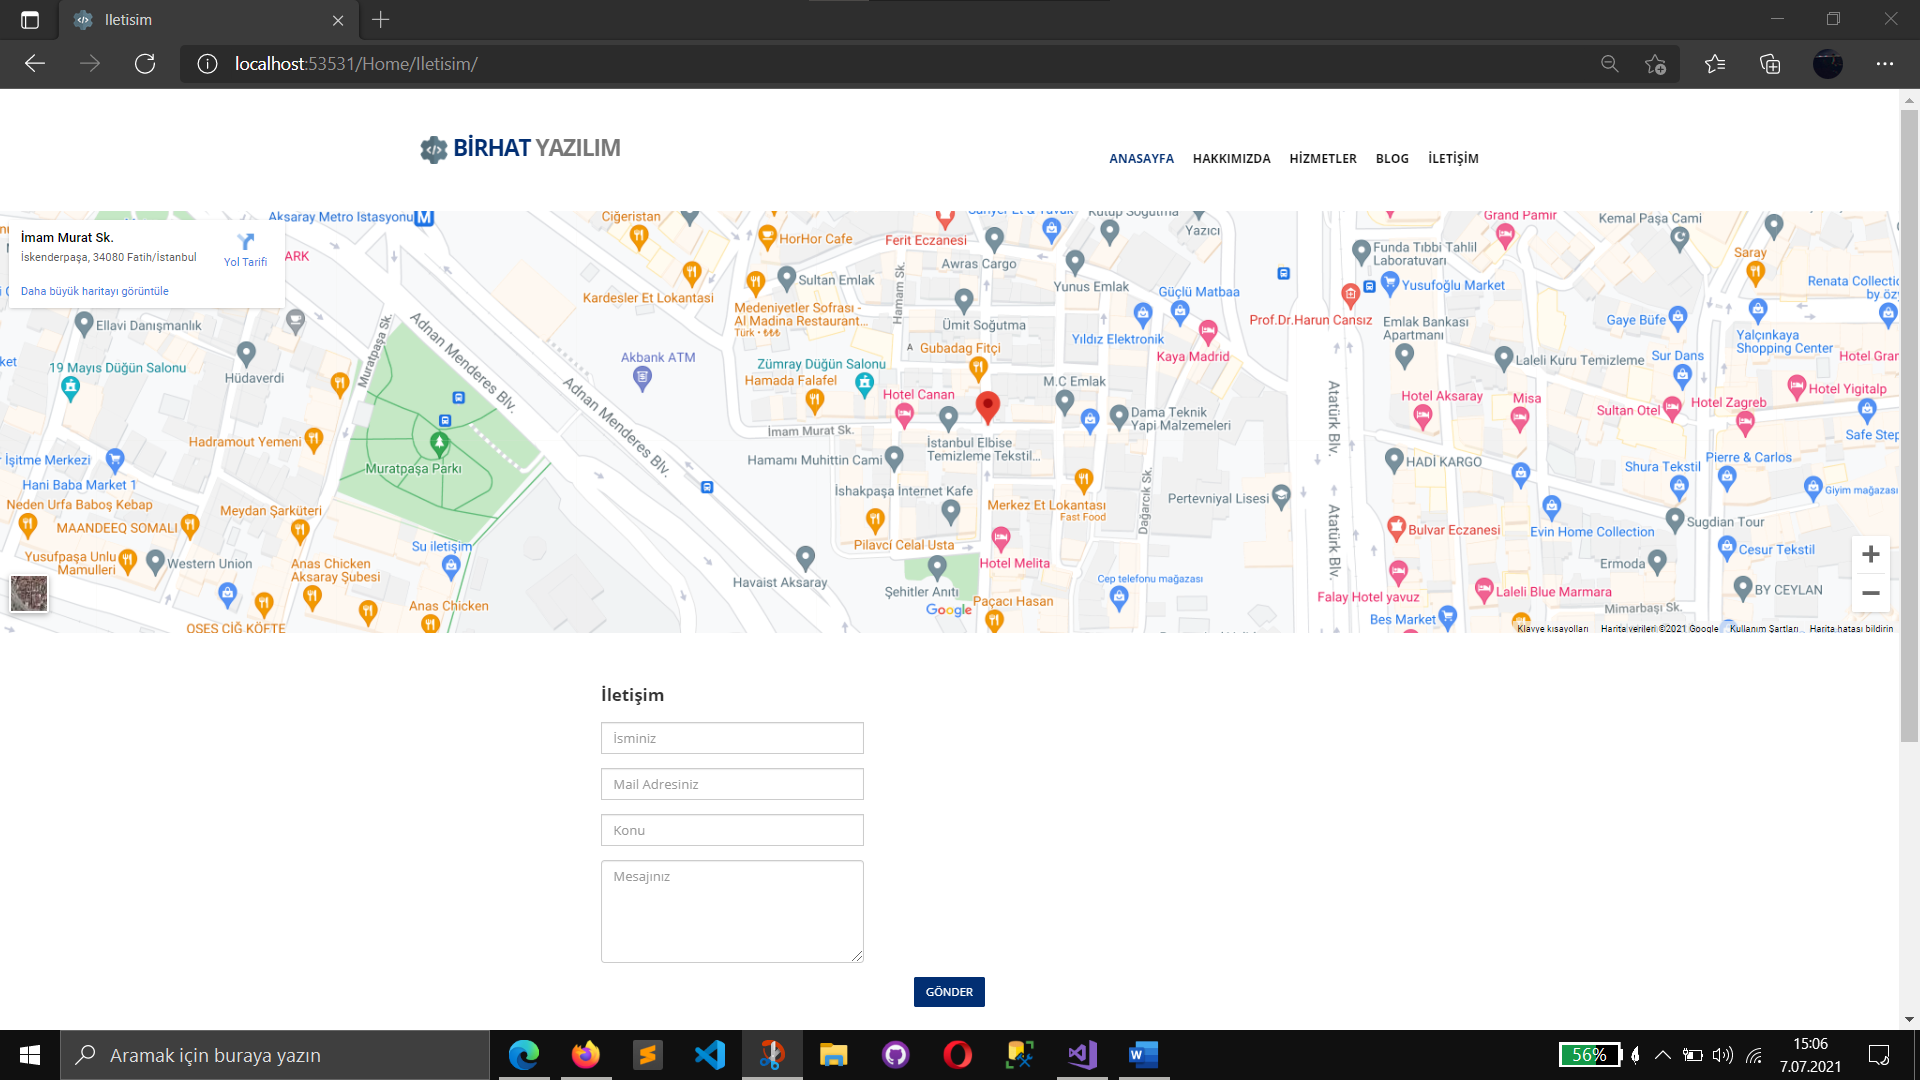Click the Yol Tarifi directions icon
Screen dimensions: 1920x1080
point(246,243)
